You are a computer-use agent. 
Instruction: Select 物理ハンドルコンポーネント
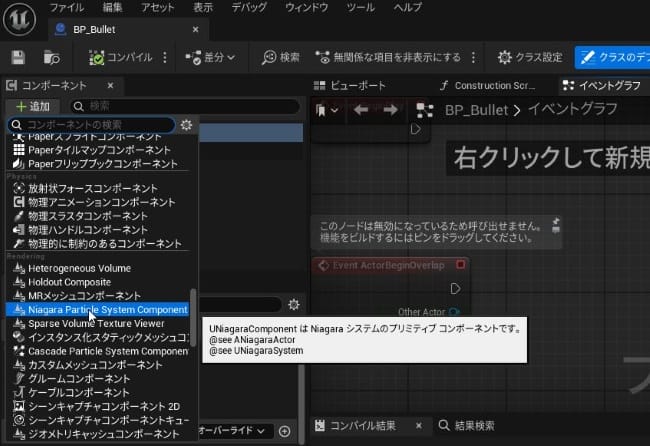(x=98, y=230)
